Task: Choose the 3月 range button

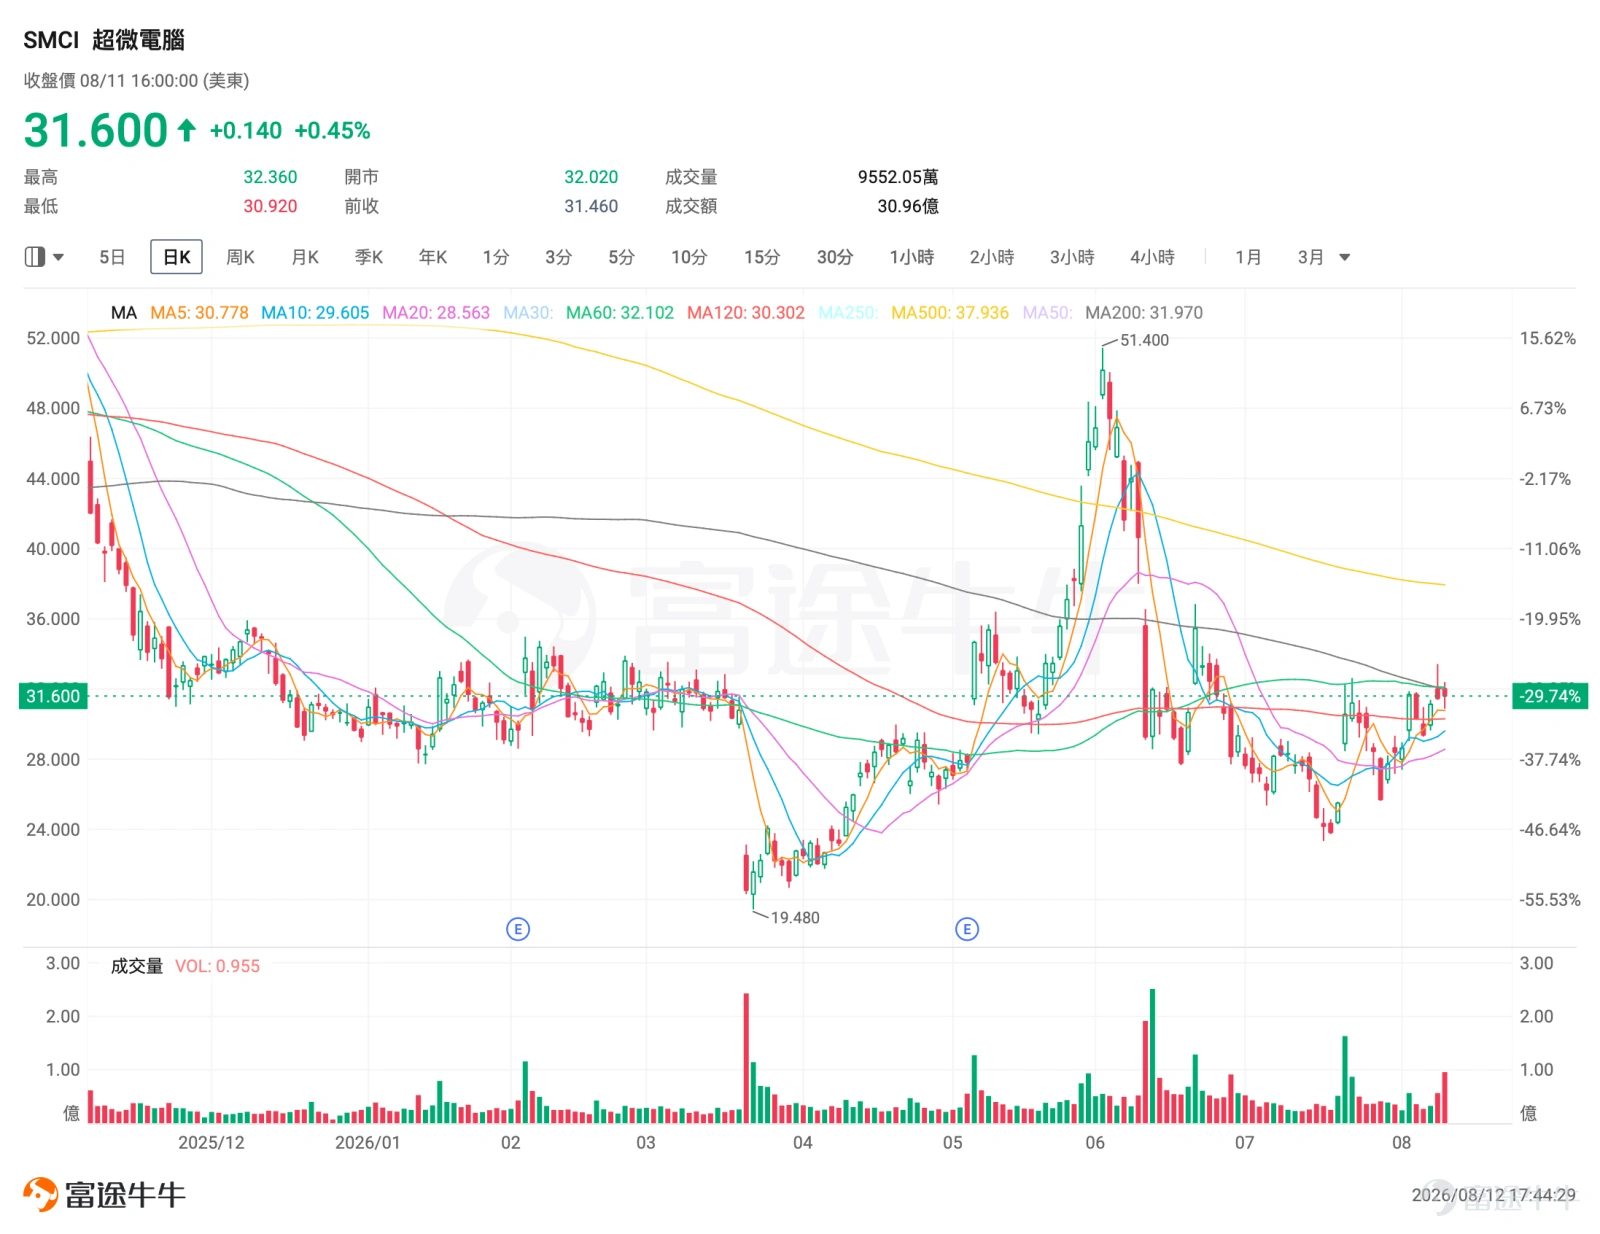Action: point(1311,257)
